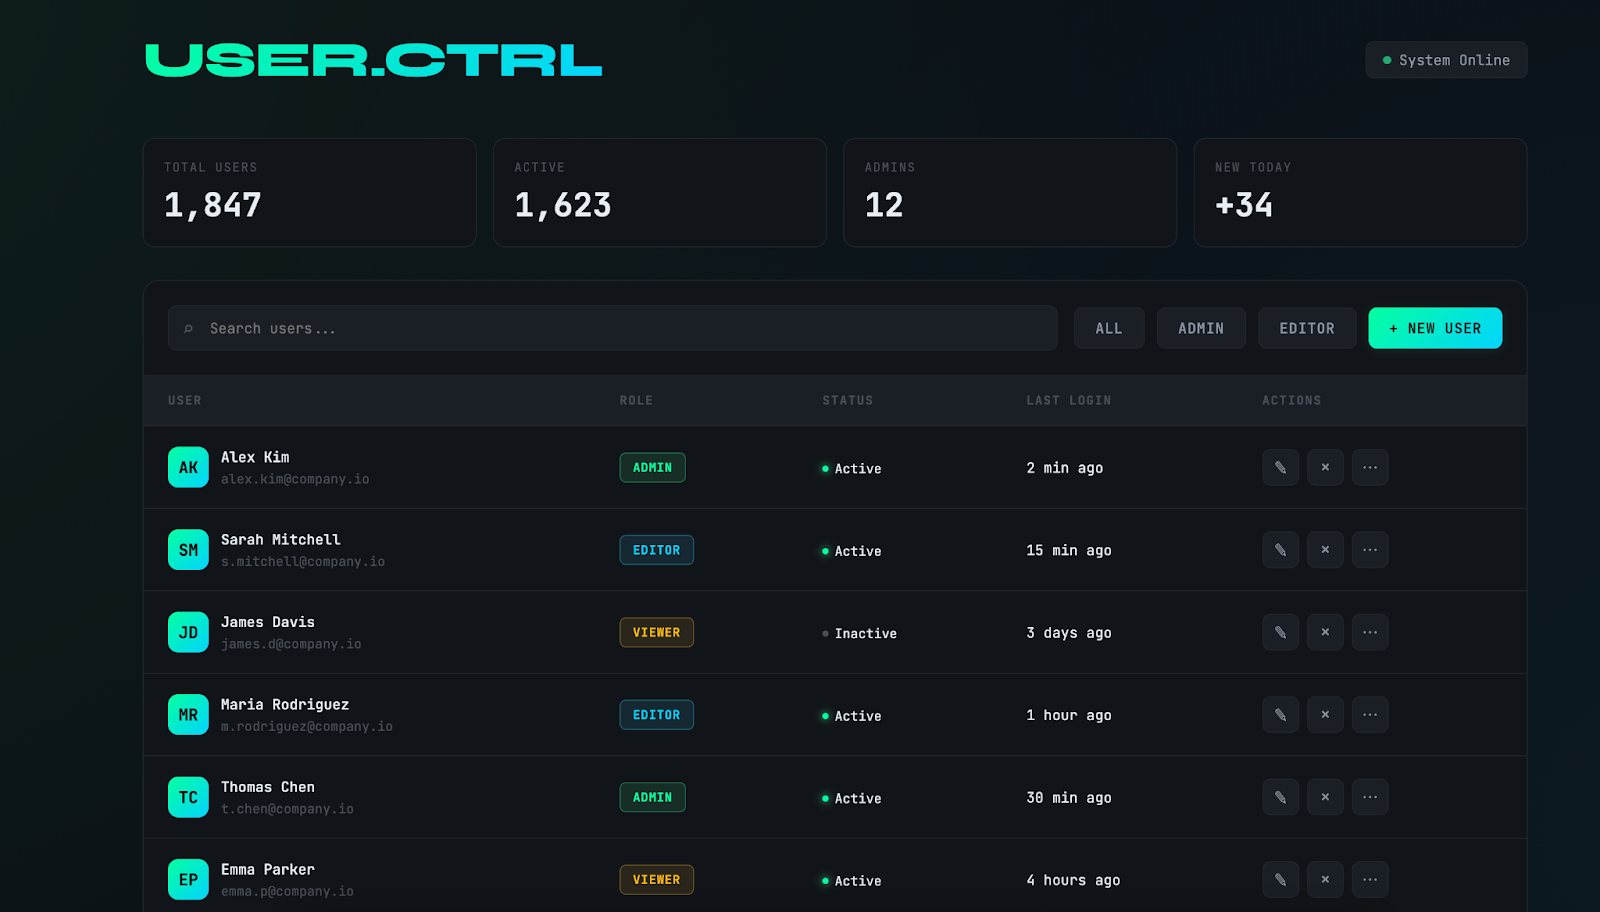
Task: Click the magnifying glass search icon
Action: pyautogui.click(x=189, y=327)
